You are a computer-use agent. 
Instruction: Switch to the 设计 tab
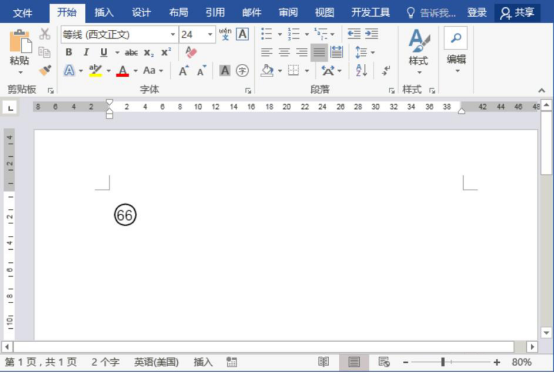tap(141, 13)
